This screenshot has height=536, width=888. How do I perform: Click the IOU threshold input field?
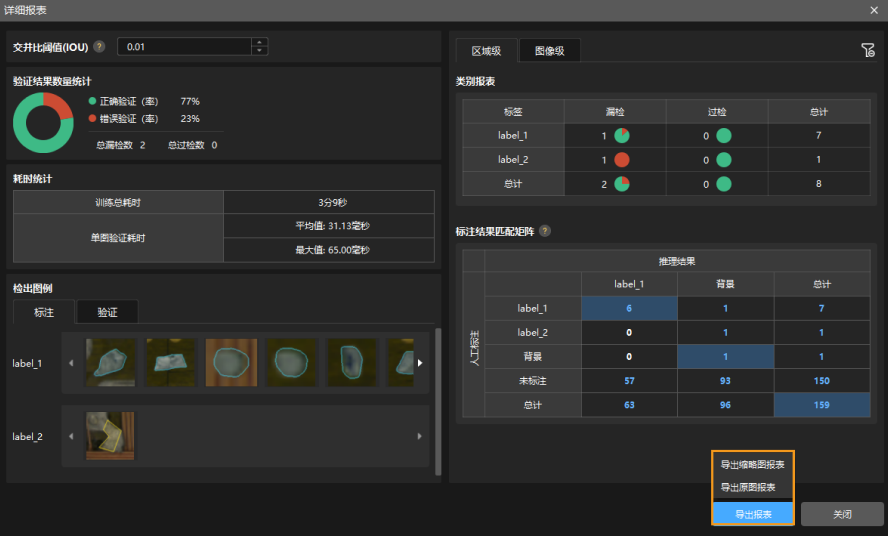coord(184,46)
